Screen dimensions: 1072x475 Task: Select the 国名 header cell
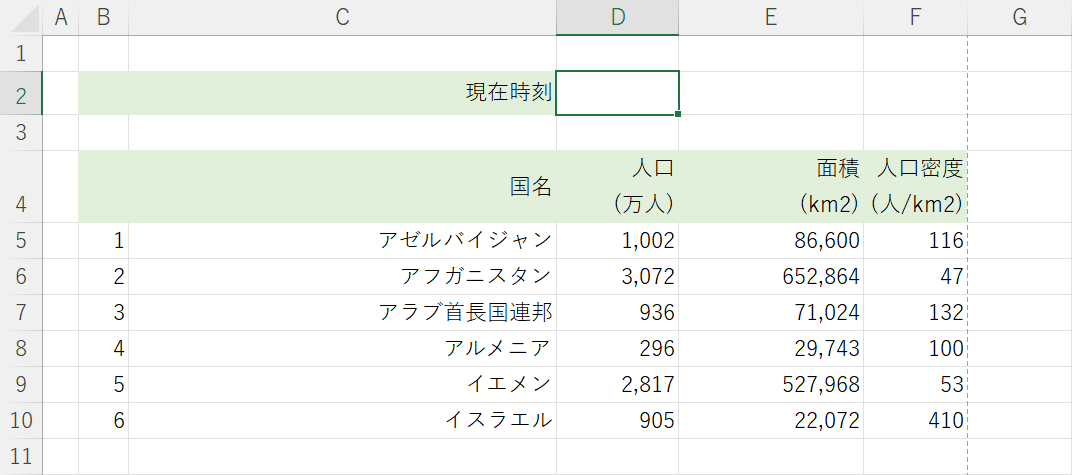[342, 186]
